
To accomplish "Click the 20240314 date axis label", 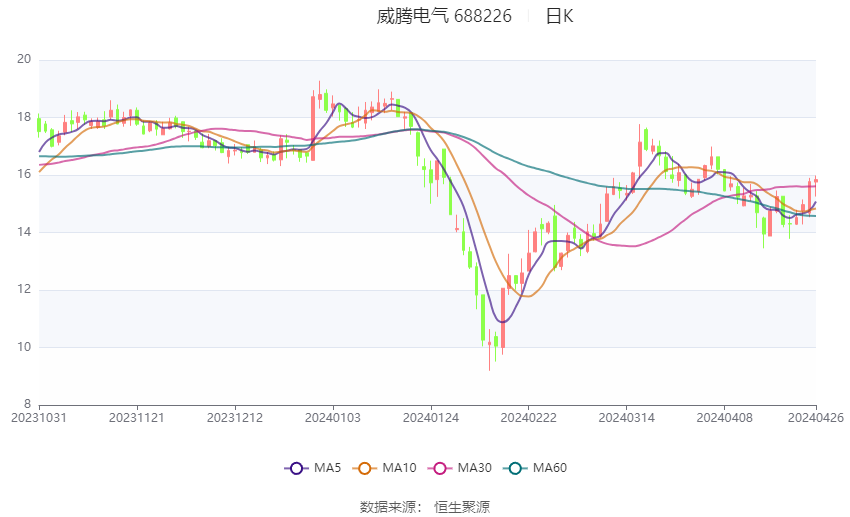I will click(626, 416).
